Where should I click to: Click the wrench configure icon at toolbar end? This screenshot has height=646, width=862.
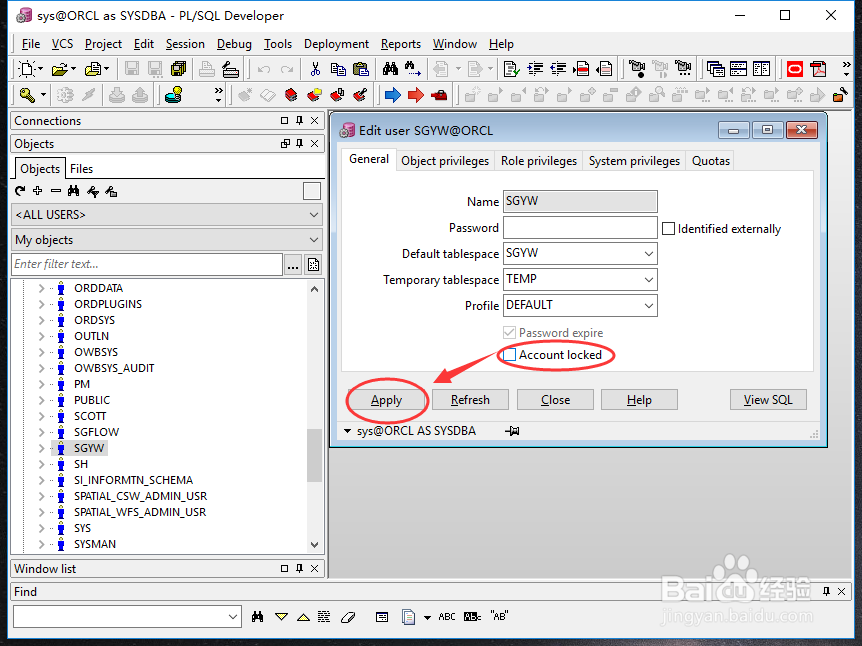pos(839,95)
